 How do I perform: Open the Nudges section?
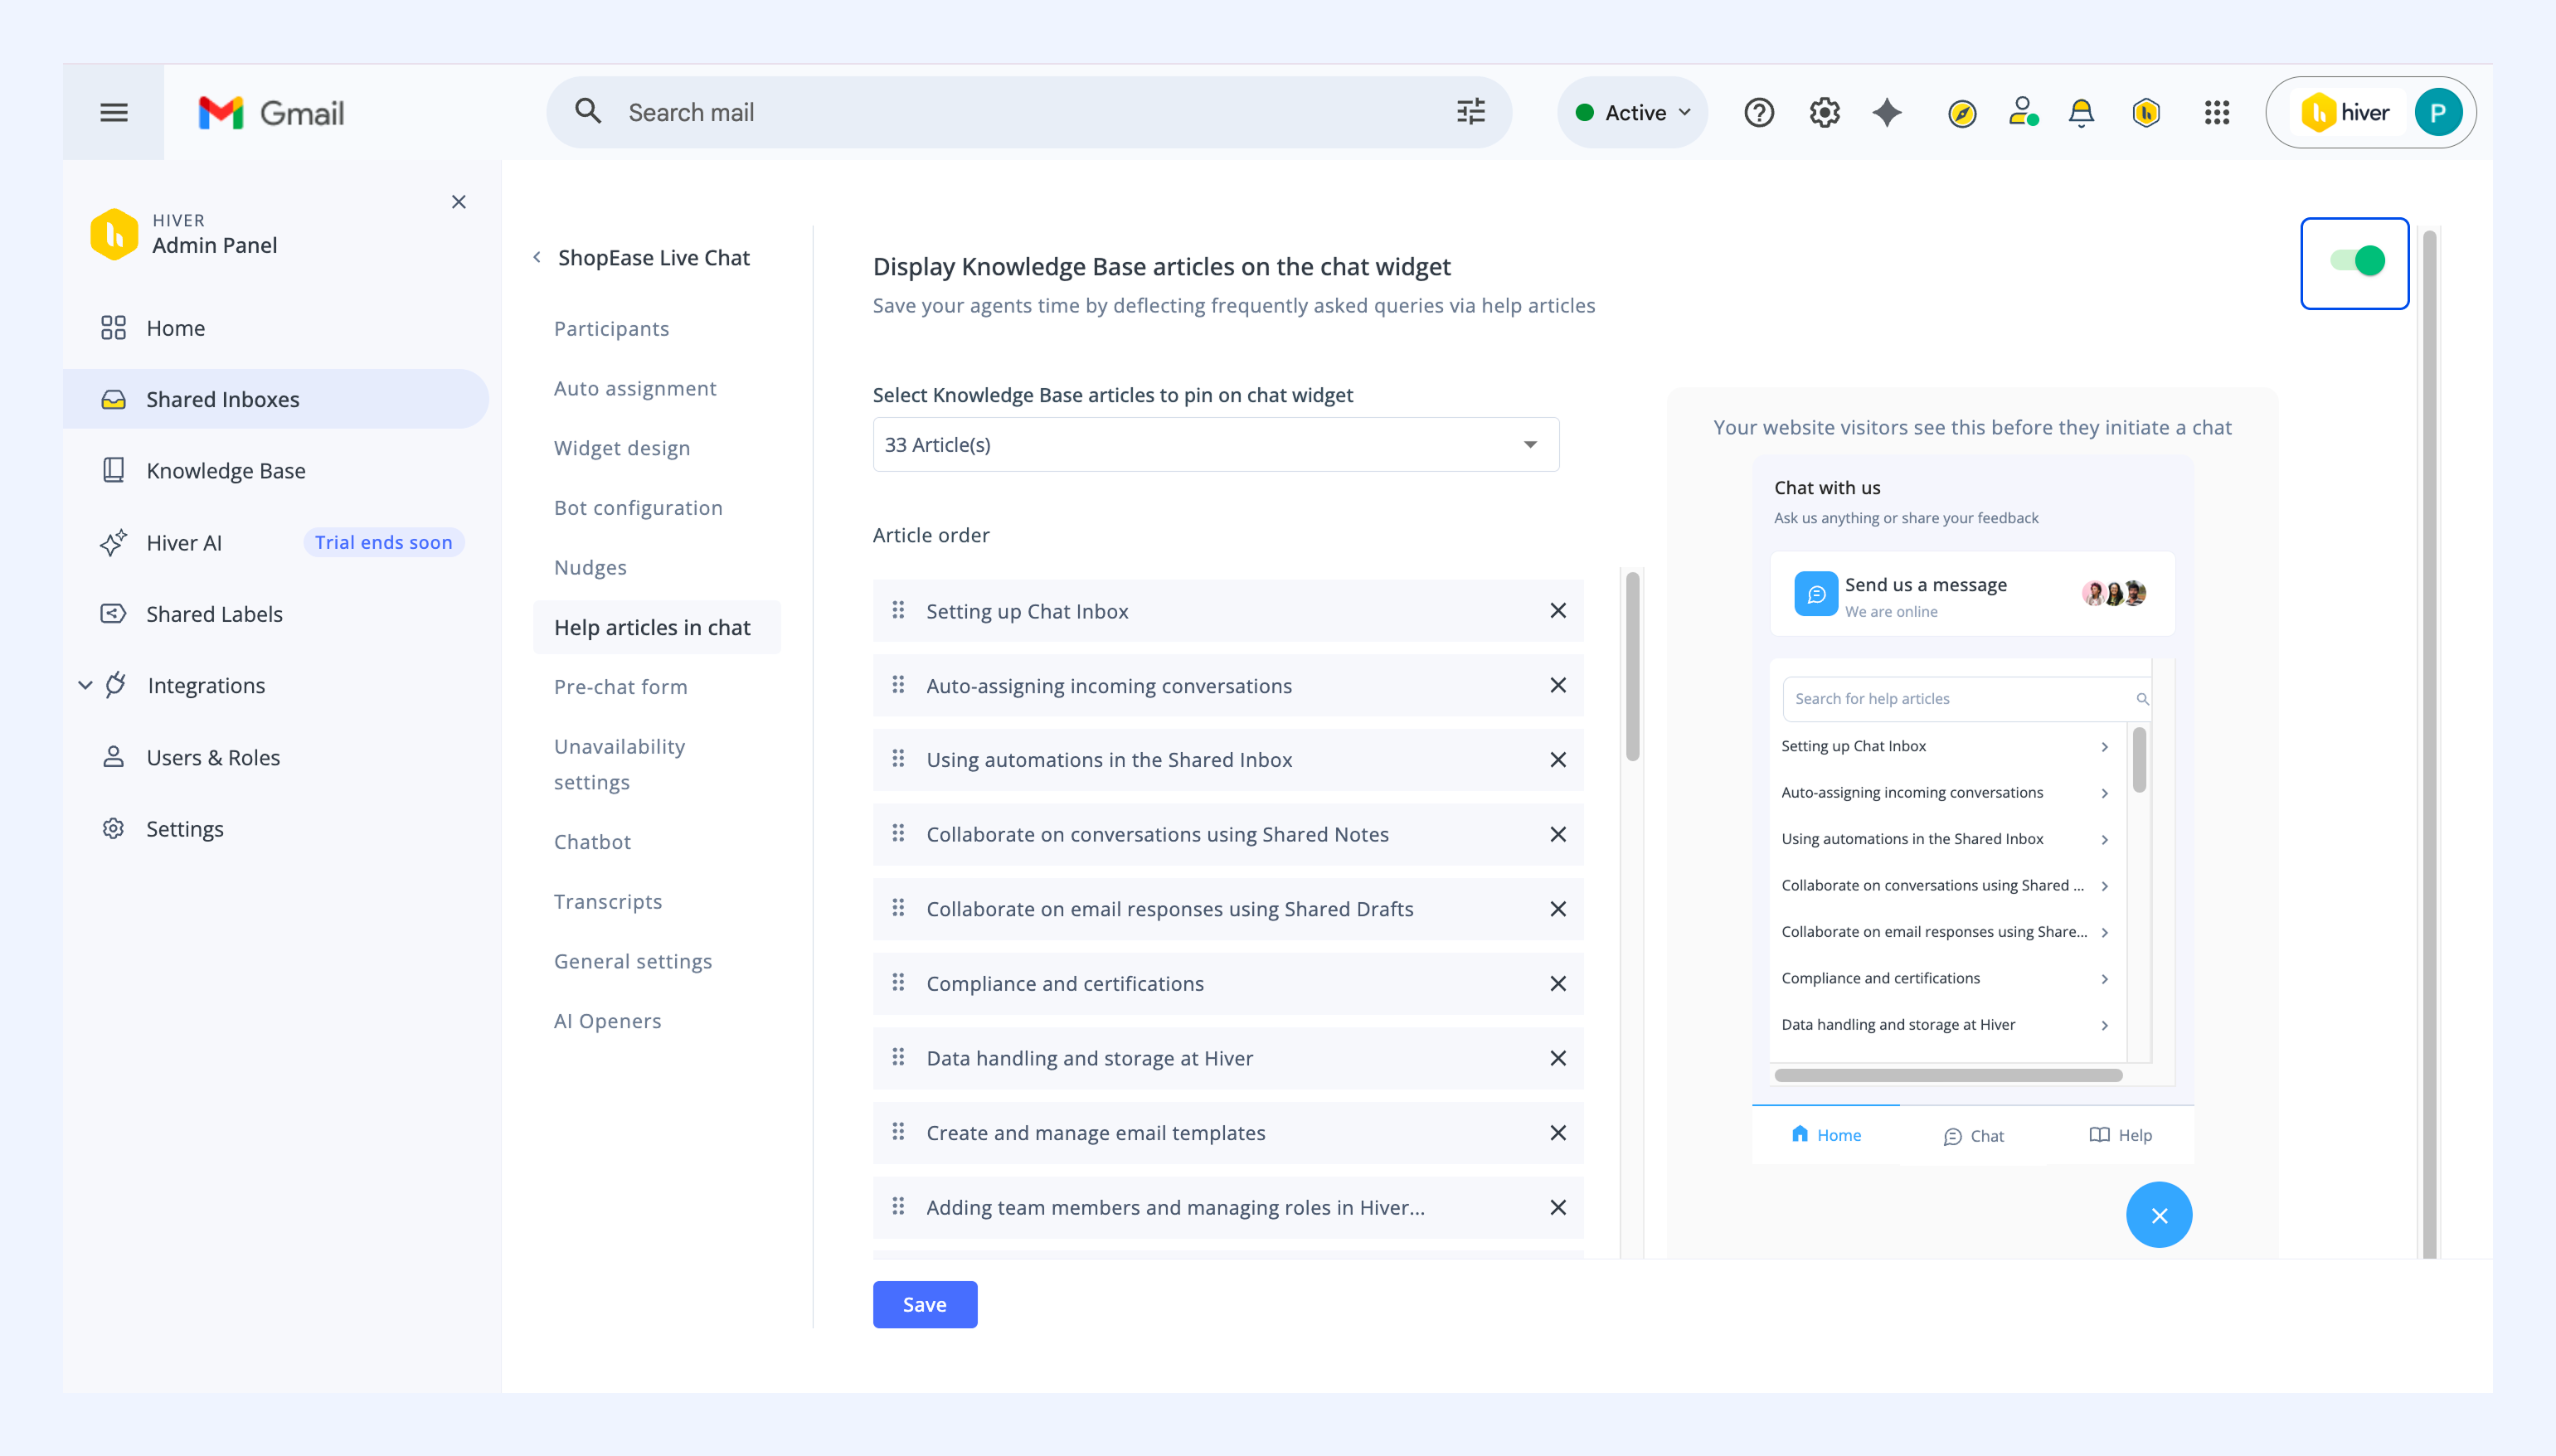pyautogui.click(x=590, y=568)
